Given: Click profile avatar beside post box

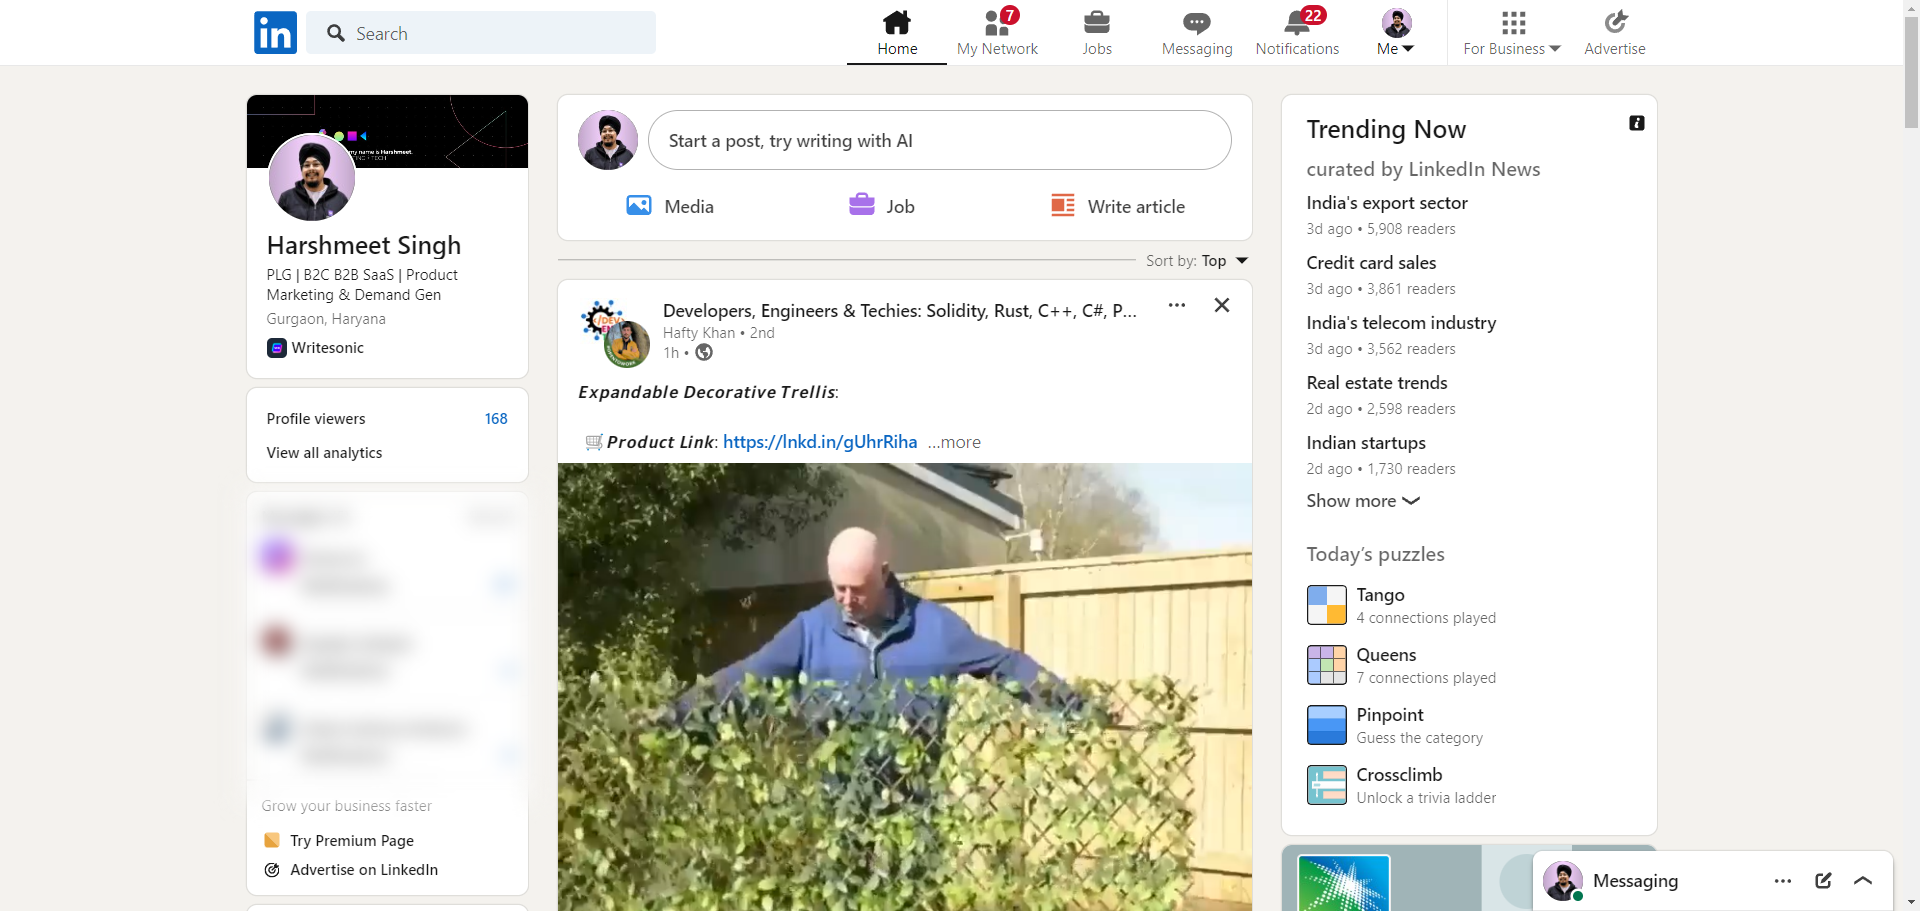Looking at the screenshot, I should click(x=608, y=140).
